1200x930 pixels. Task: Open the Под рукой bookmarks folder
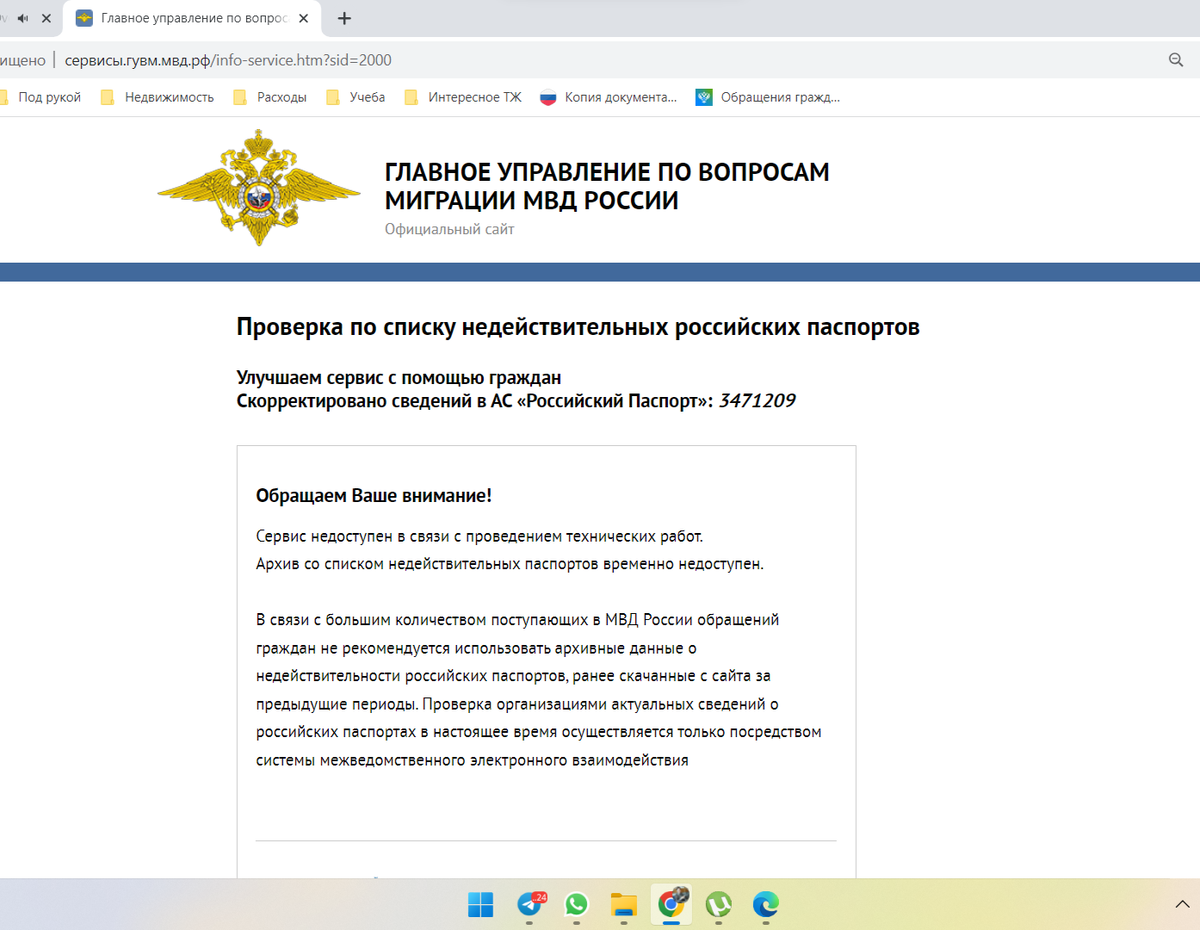point(40,97)
